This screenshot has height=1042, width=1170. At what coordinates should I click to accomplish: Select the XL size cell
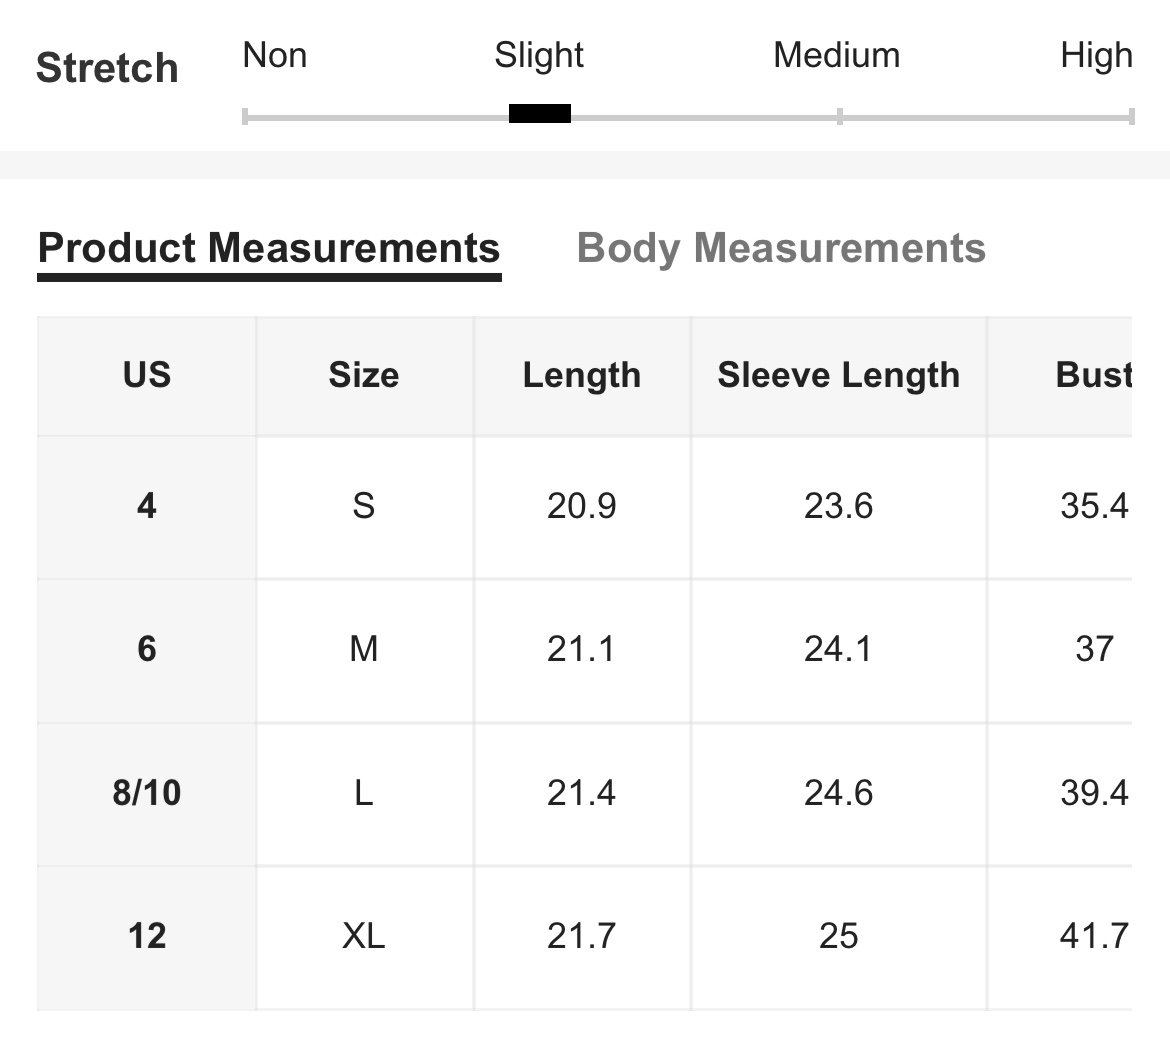pos(364,937)
